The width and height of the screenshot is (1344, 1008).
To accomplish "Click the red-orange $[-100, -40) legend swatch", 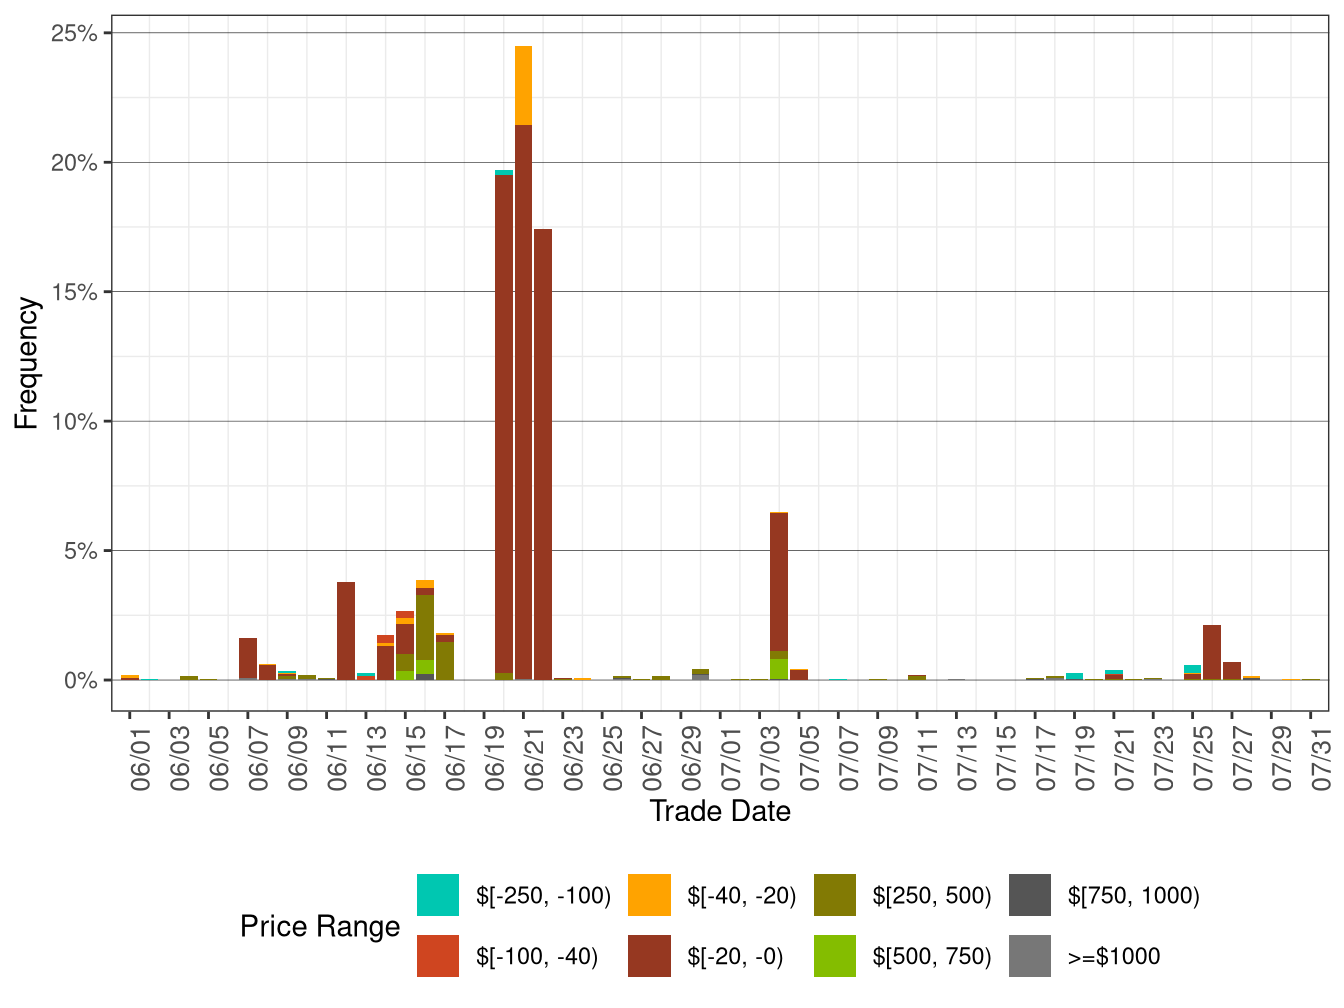I will (x=438, y=956).
